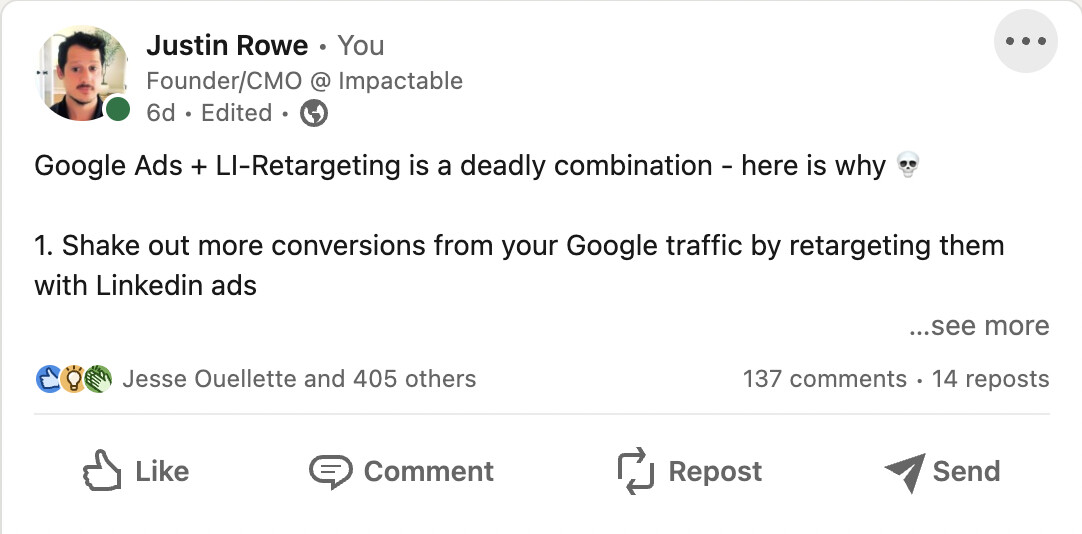Click the blue like reaction icon

pos(48,379)
